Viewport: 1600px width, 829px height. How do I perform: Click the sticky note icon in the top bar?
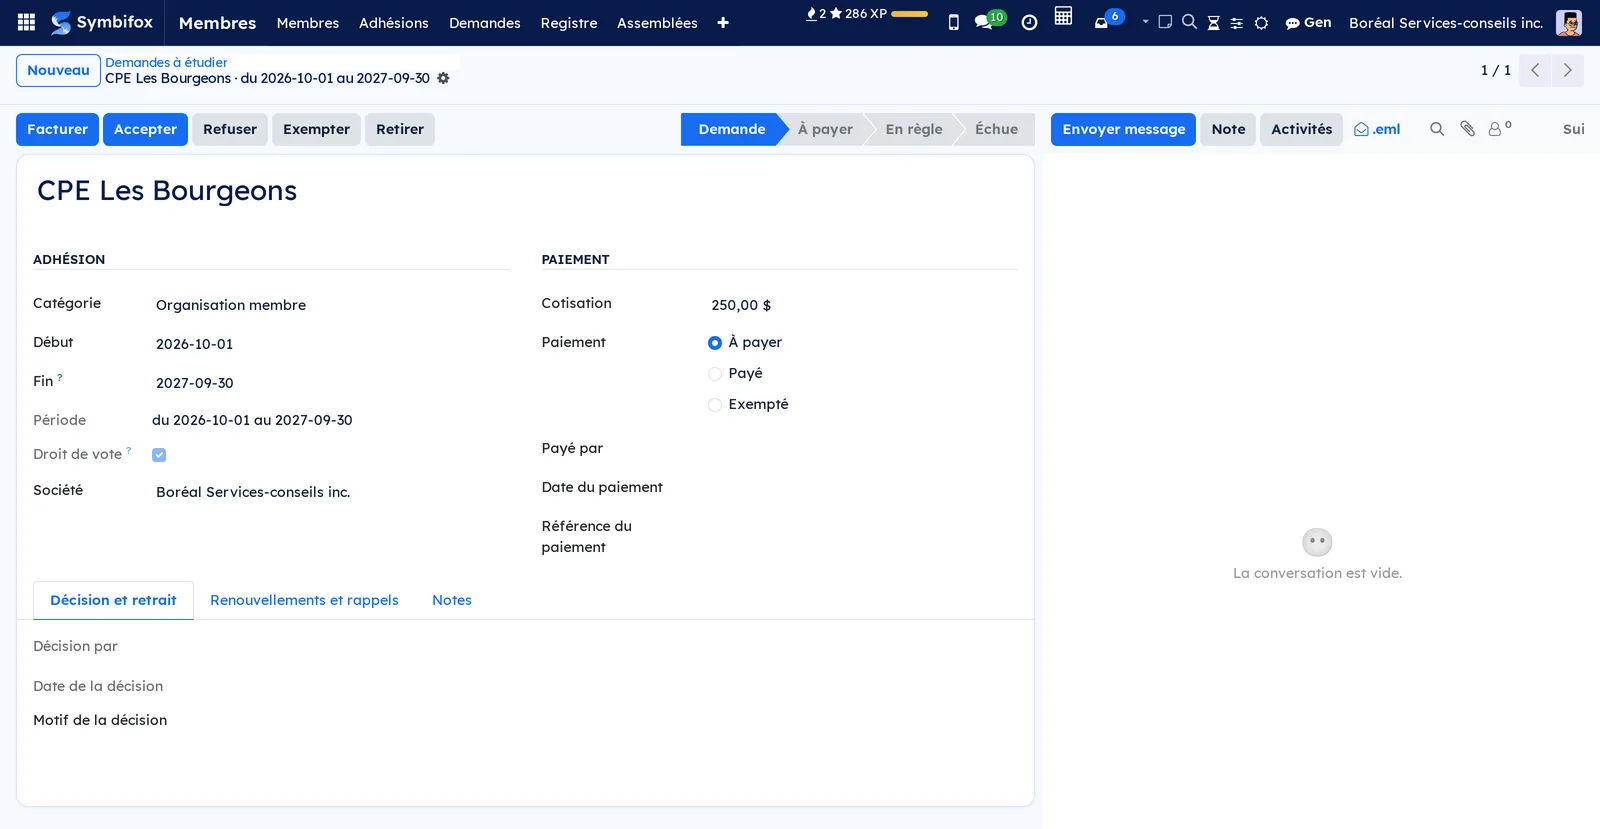[x=1165, y=22]
